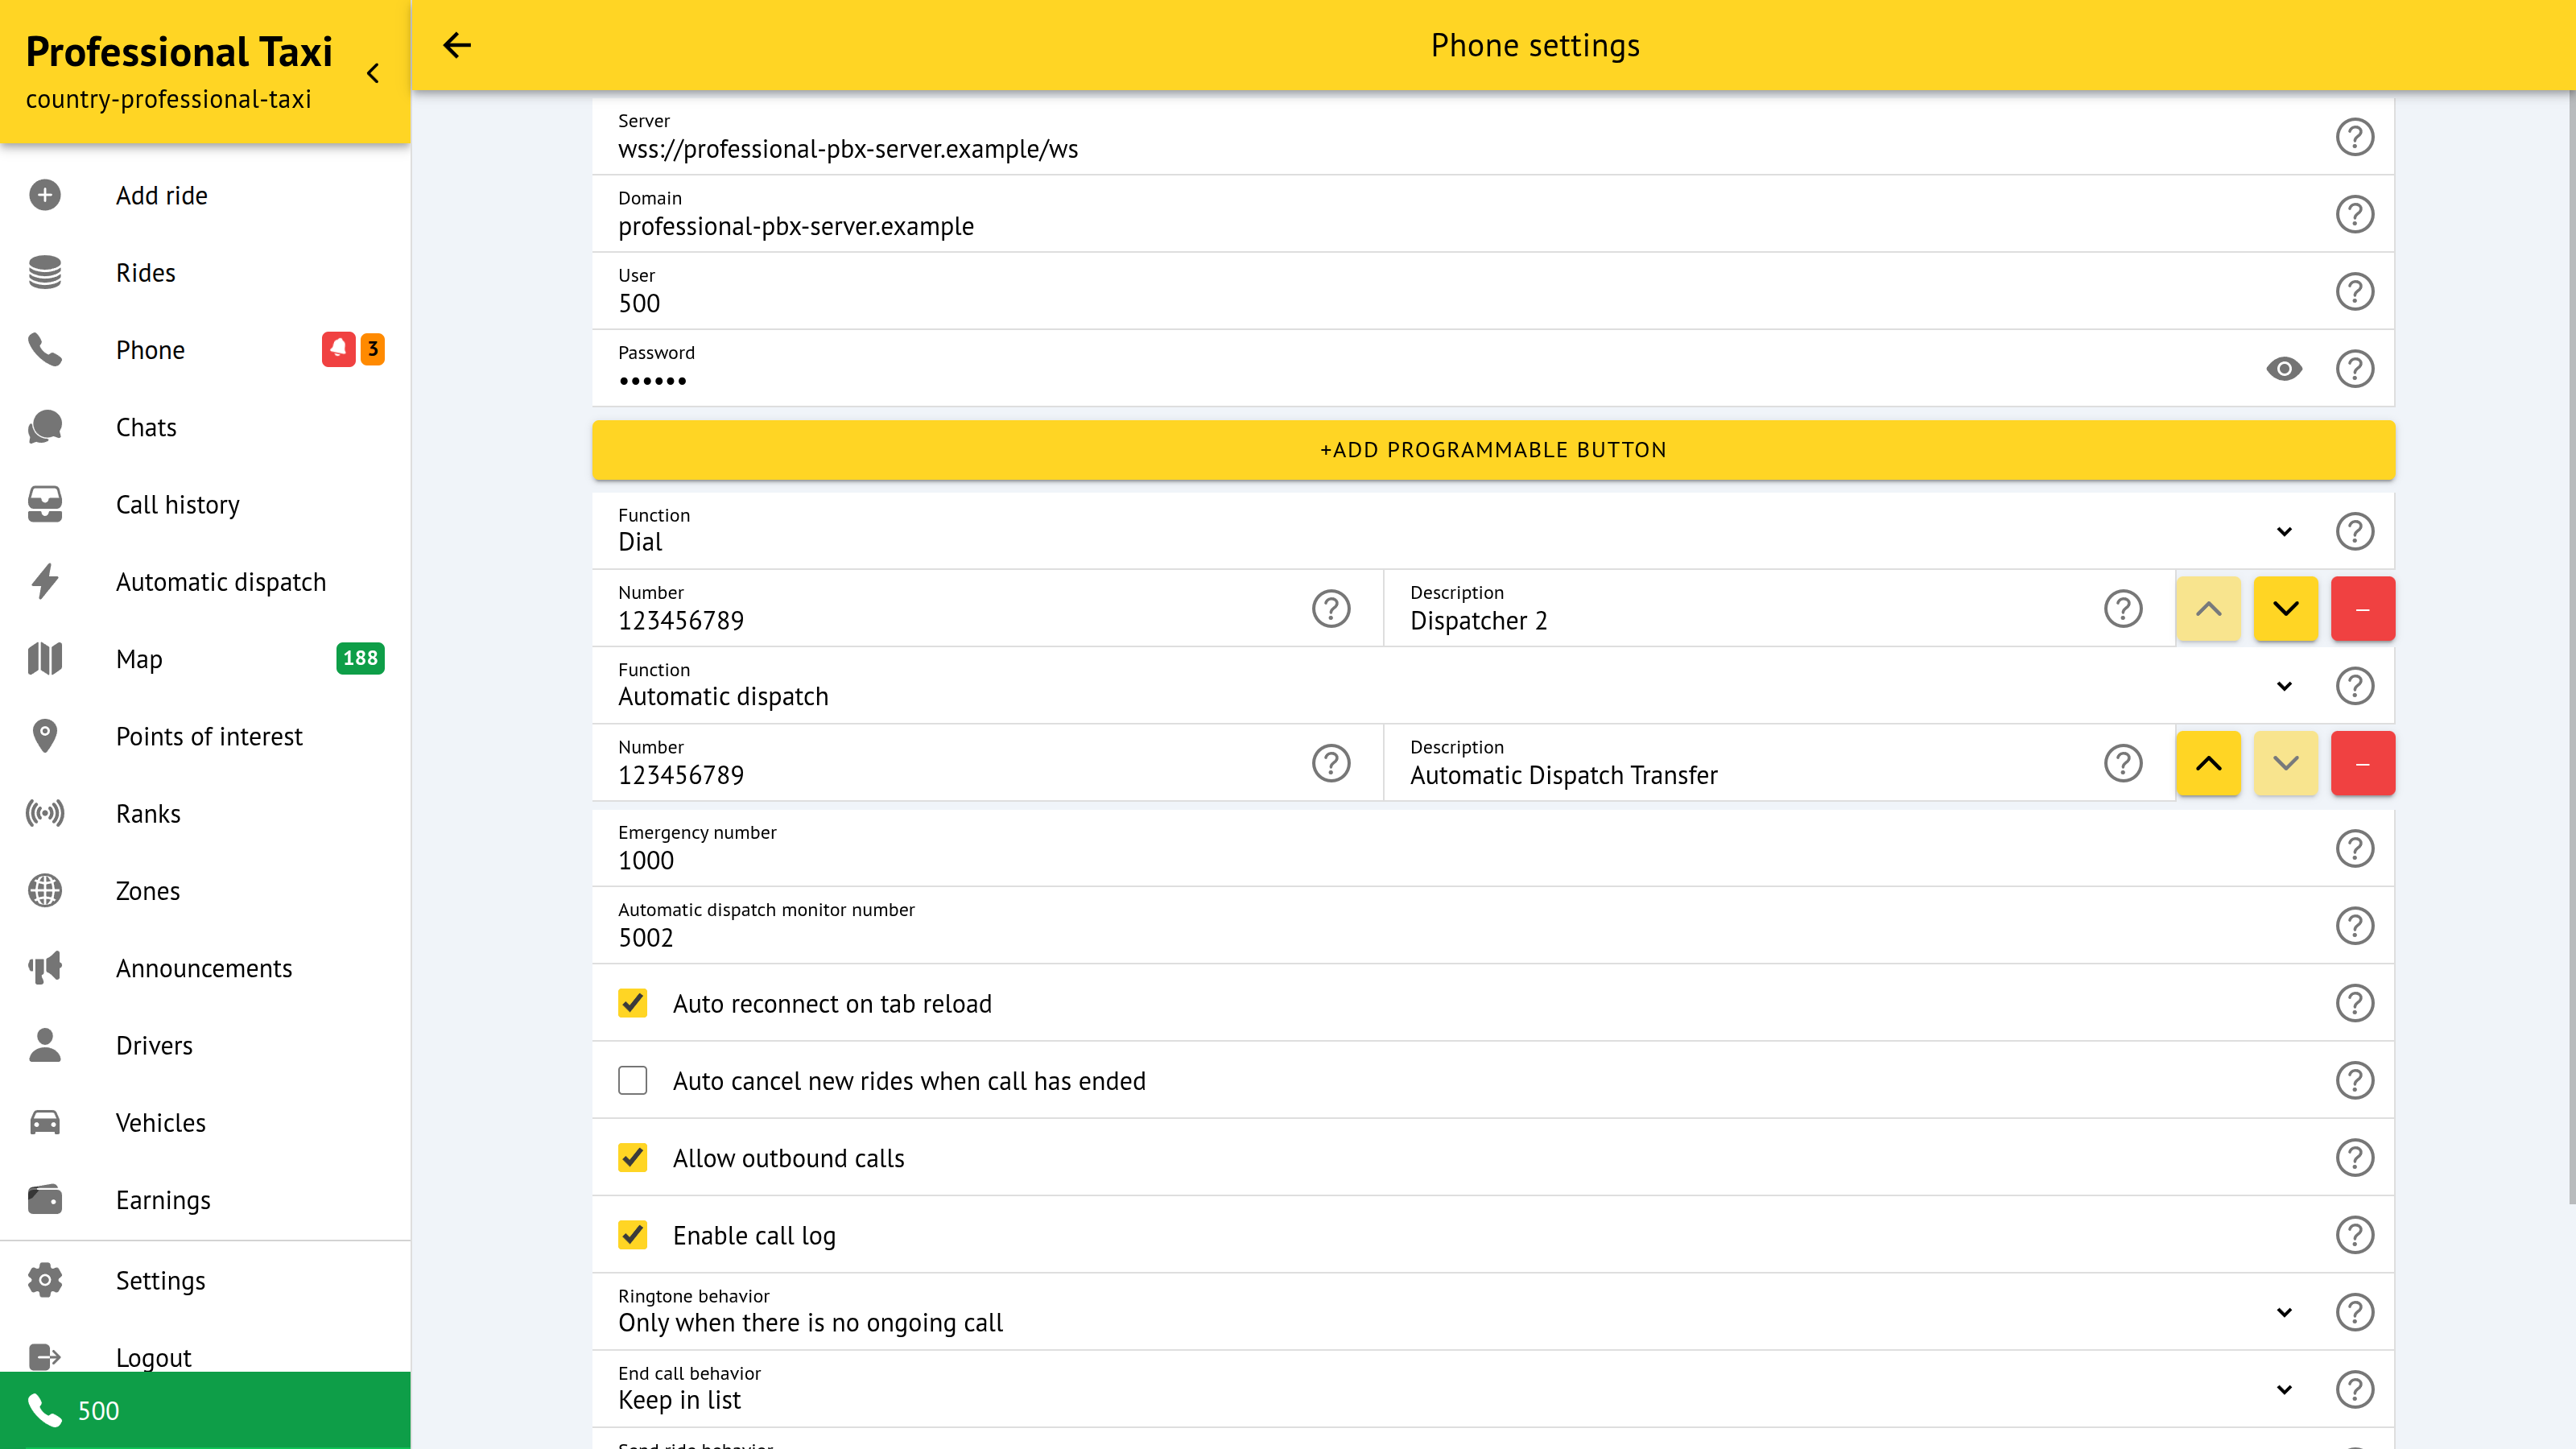The width and height of the screenshot is (2576, 1449).
Task: Click Add Programmable Button
Action: (x=1493, y=450)
